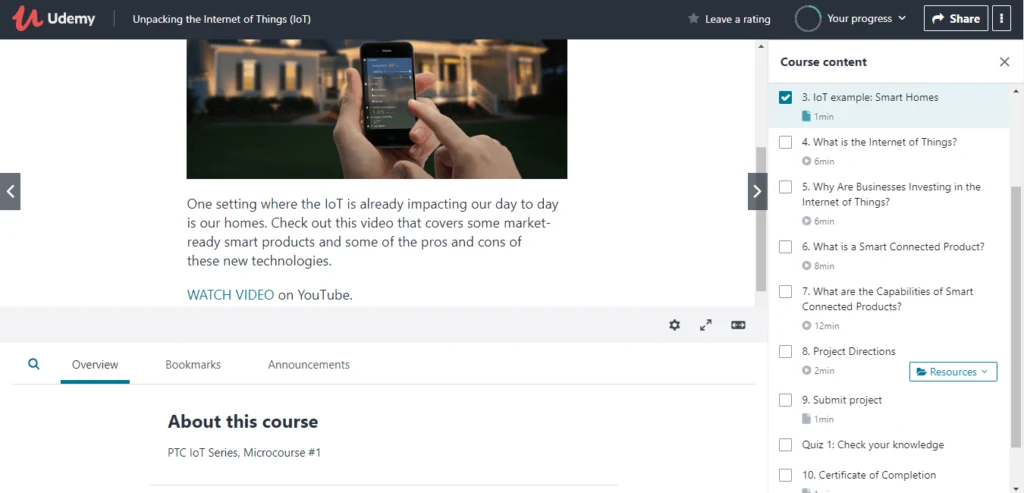Mark Project Directions as complete
Screen dimensions: 1024x493
pyautogui.click(x=786, y=351)
